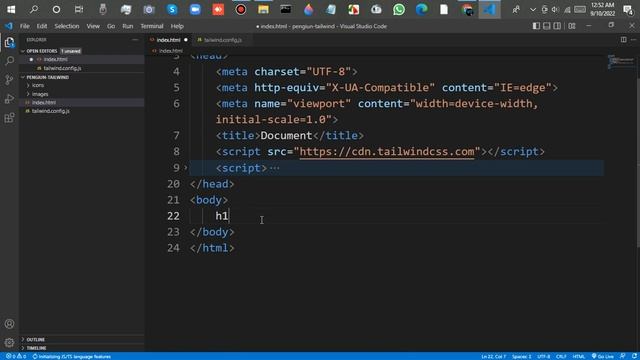Open the Help menu
Viewport: 640px width, 360px height.
click(177, 26)
